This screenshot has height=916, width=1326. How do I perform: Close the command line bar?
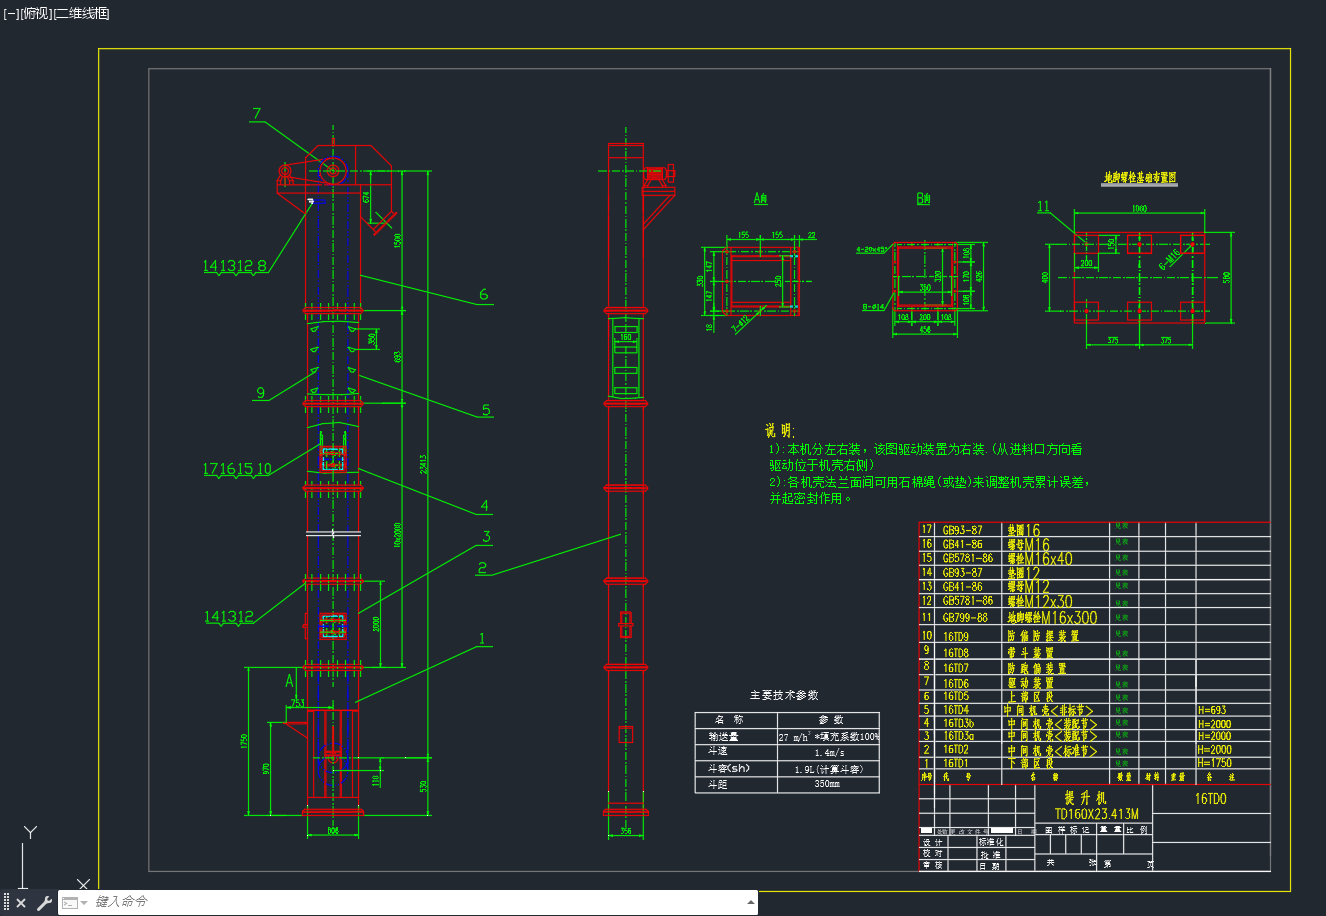[x=21, y=903]
